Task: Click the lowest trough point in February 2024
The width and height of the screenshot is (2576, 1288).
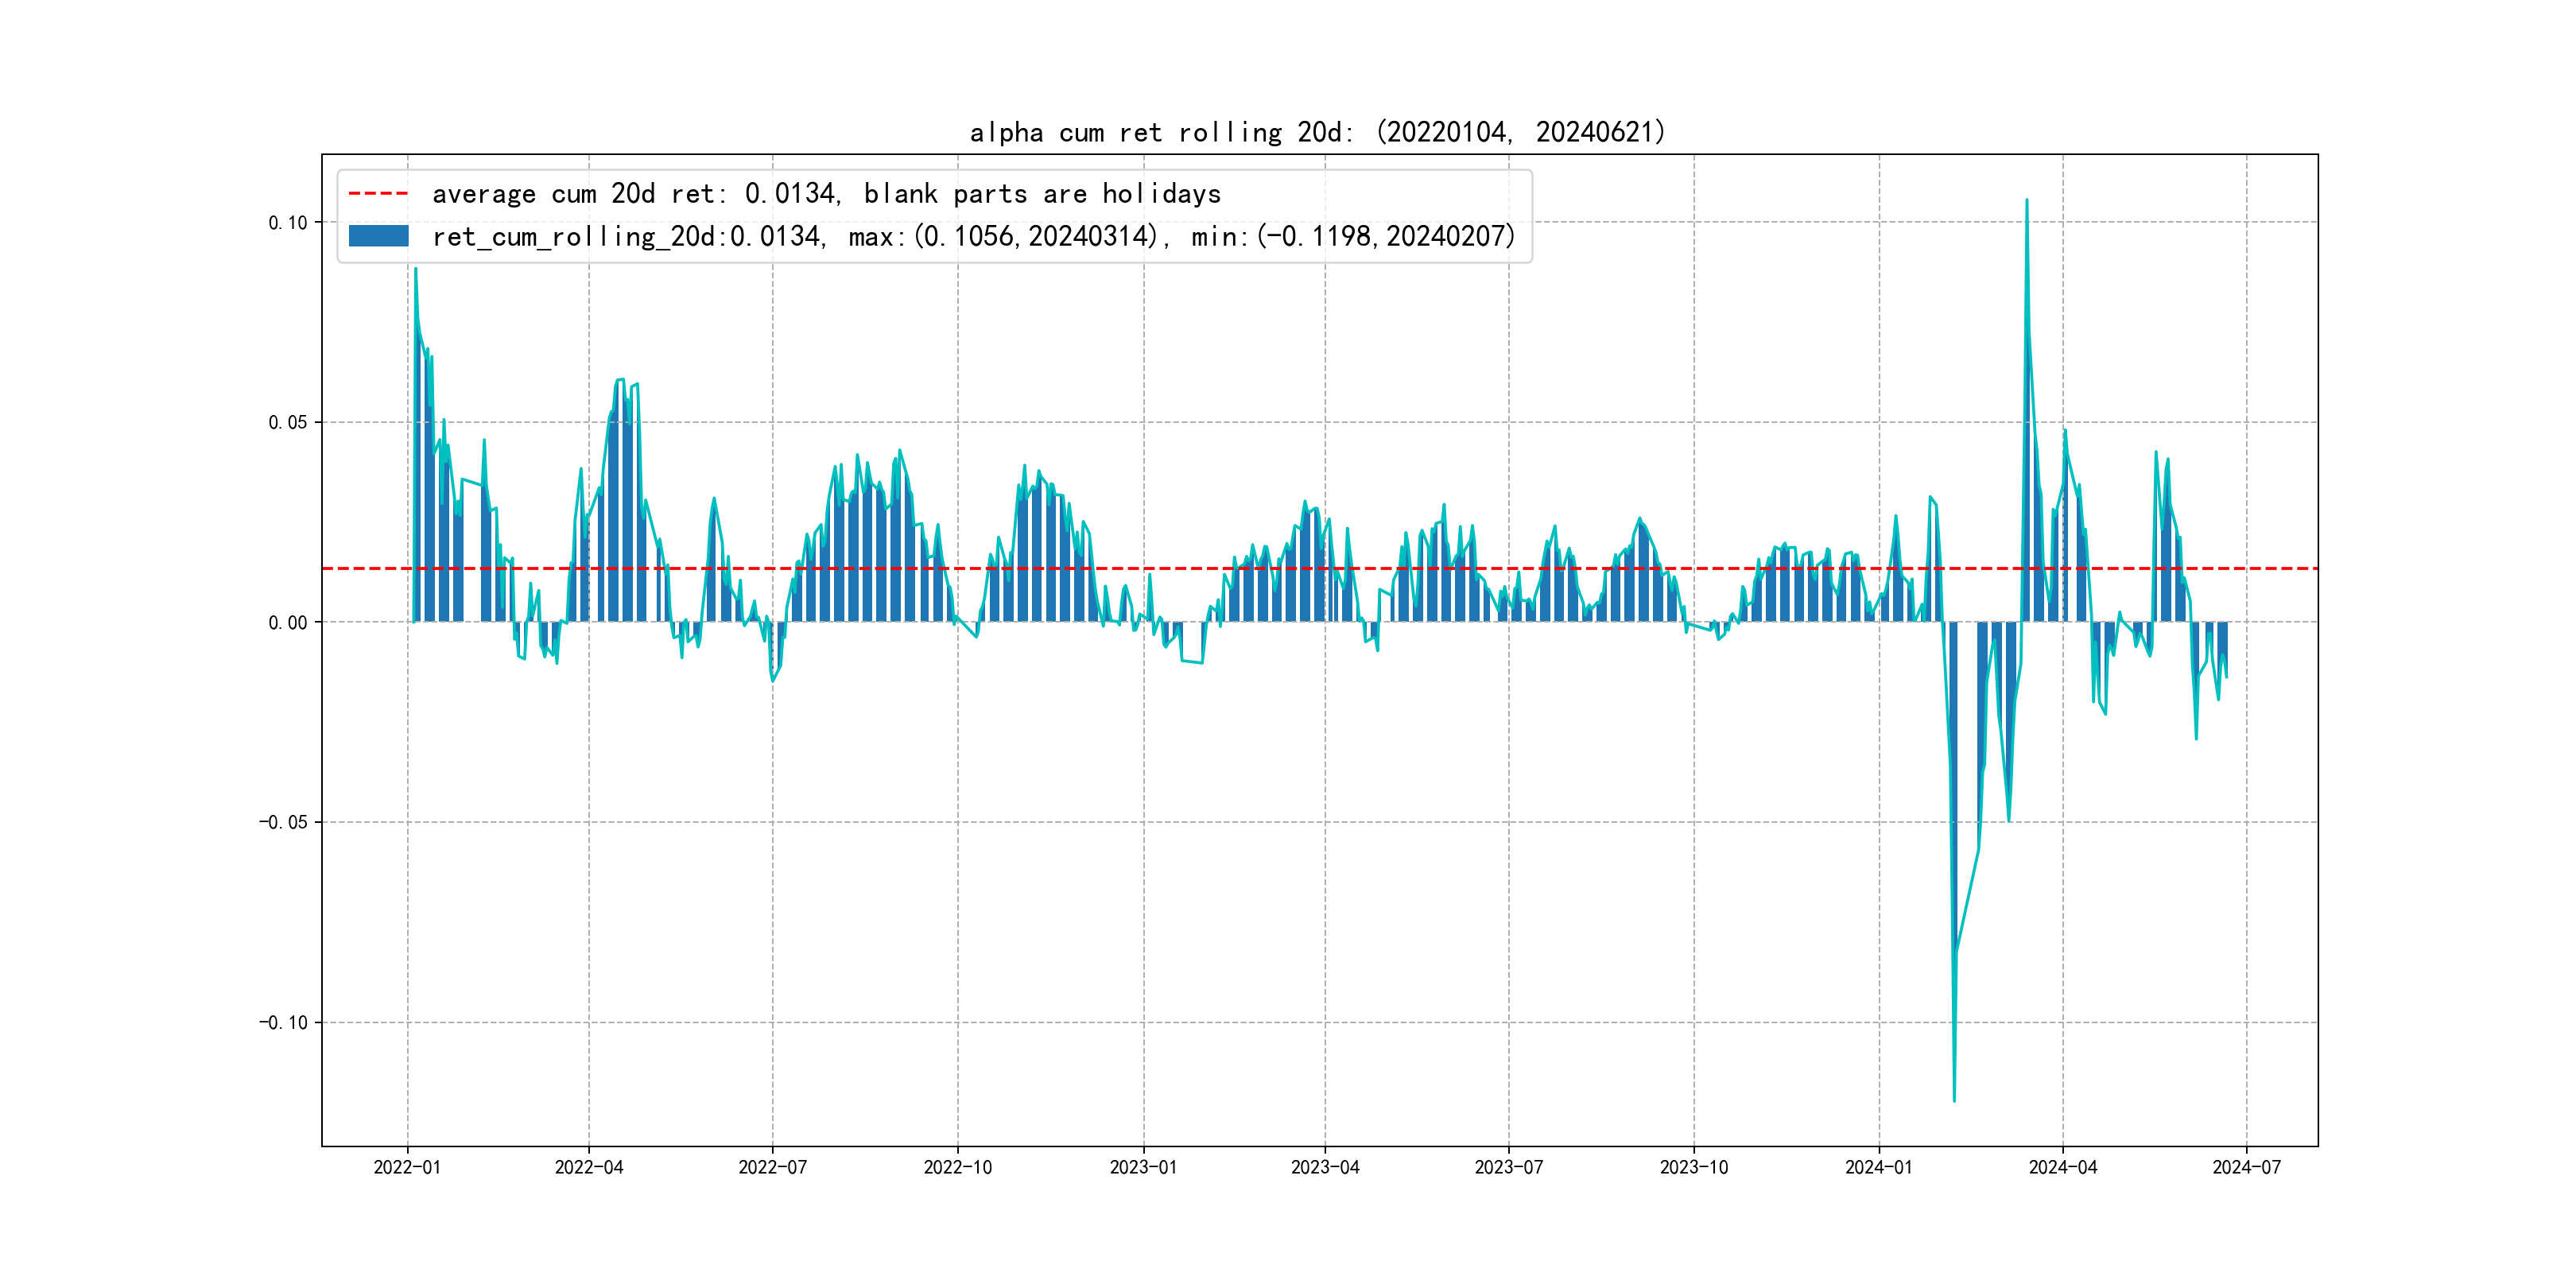Action: (x=1954, y=1100)
